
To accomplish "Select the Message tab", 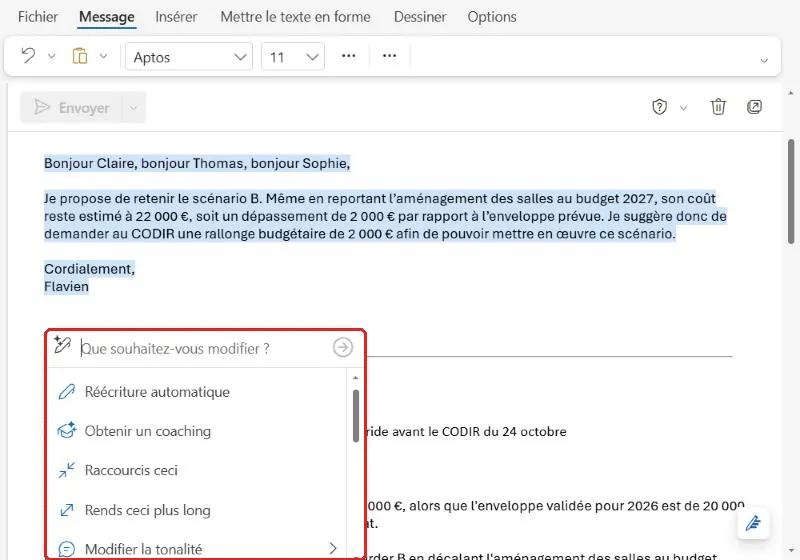I will 107,17.
